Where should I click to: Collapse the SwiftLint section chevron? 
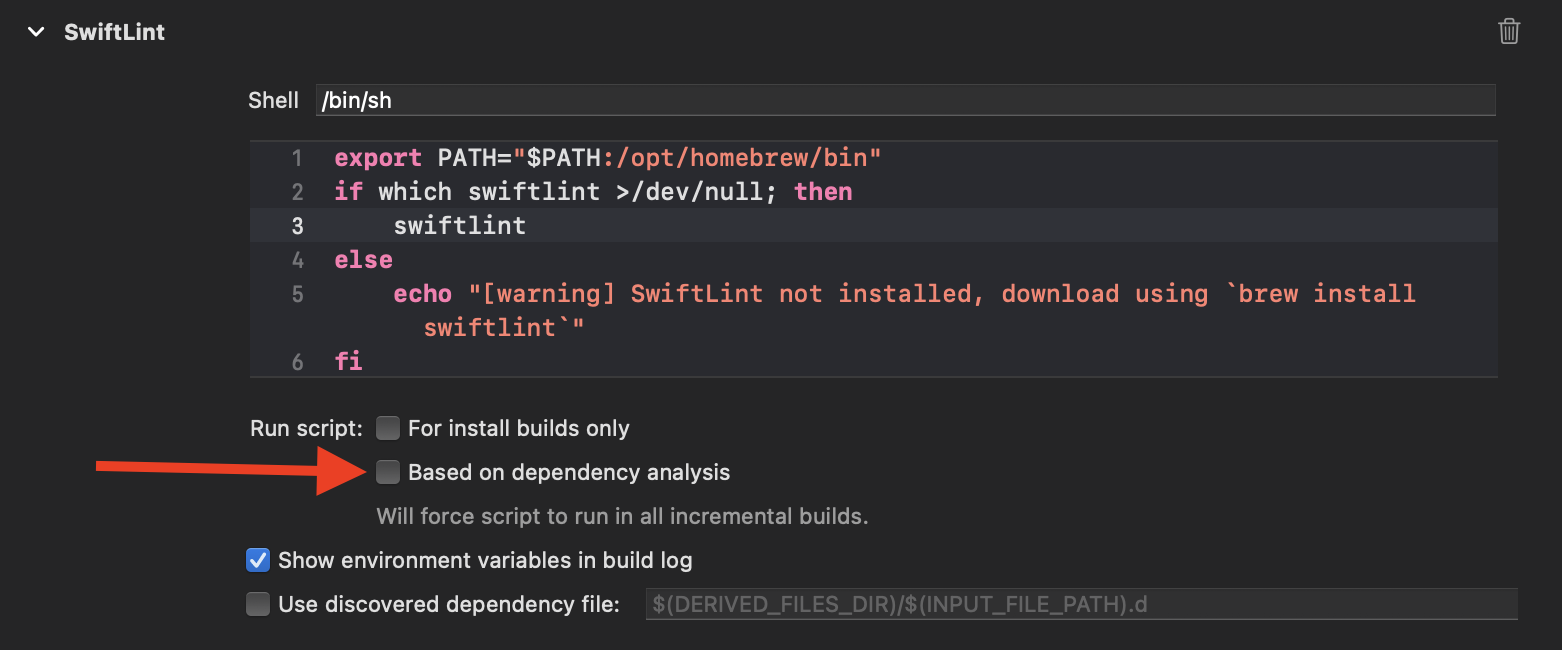[37, 32]
